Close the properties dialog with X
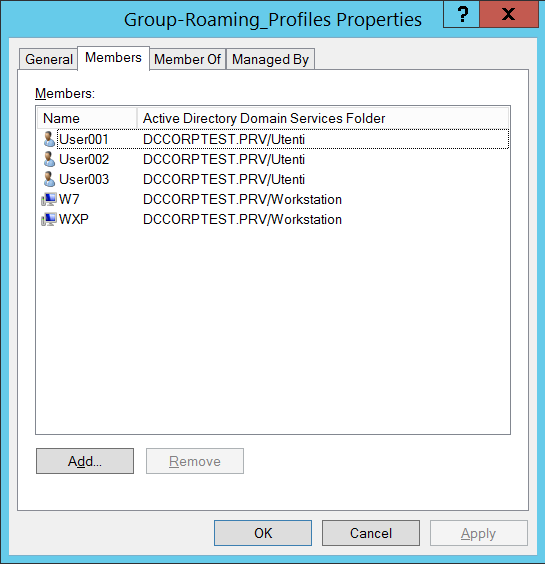 pos(509,14)
